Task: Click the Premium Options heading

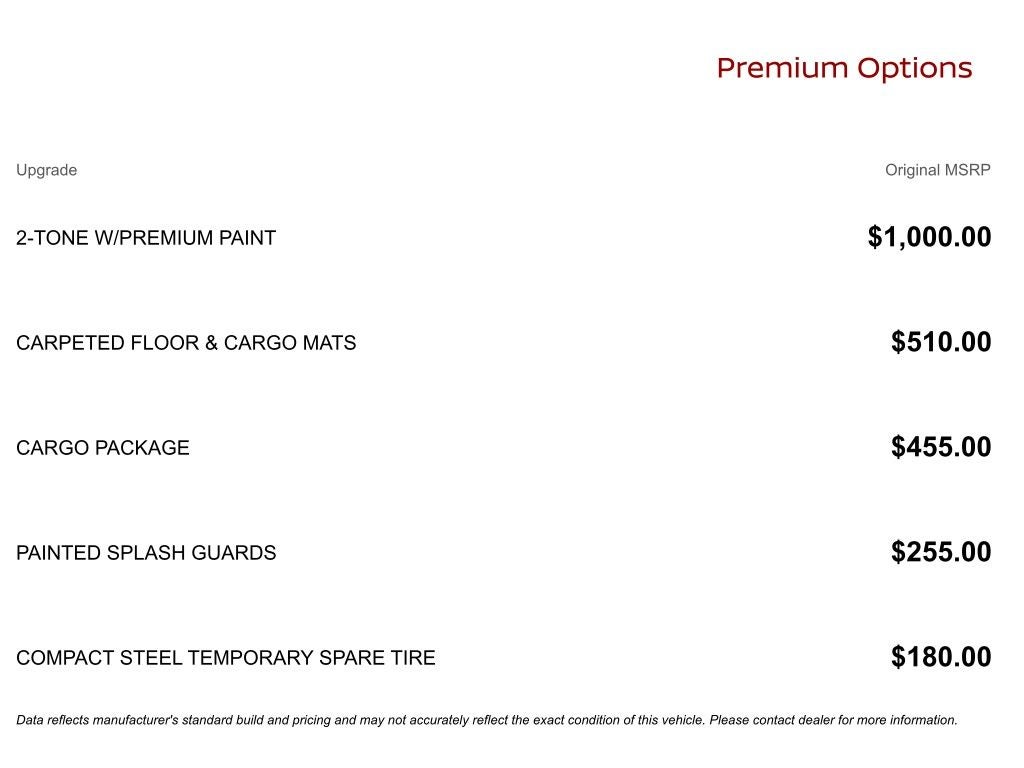Action: [x=844, y=68]
